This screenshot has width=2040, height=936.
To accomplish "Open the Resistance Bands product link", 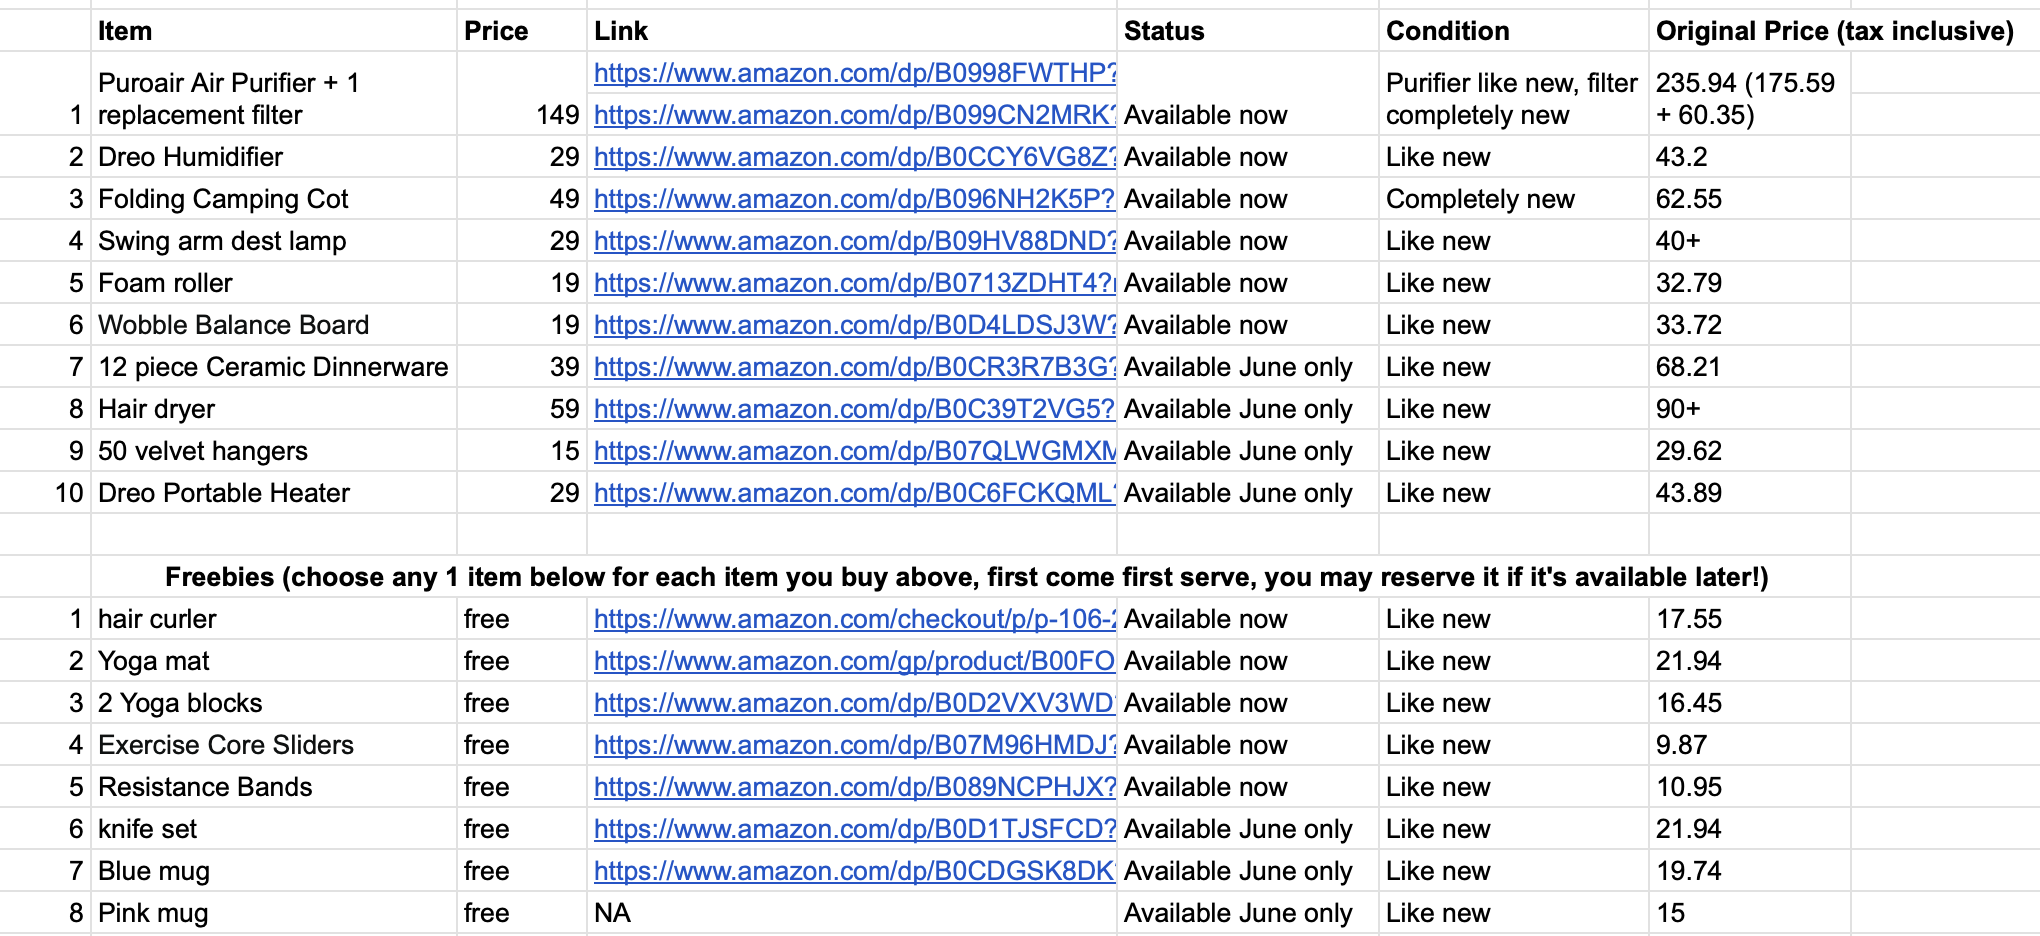I will point(854,787).
